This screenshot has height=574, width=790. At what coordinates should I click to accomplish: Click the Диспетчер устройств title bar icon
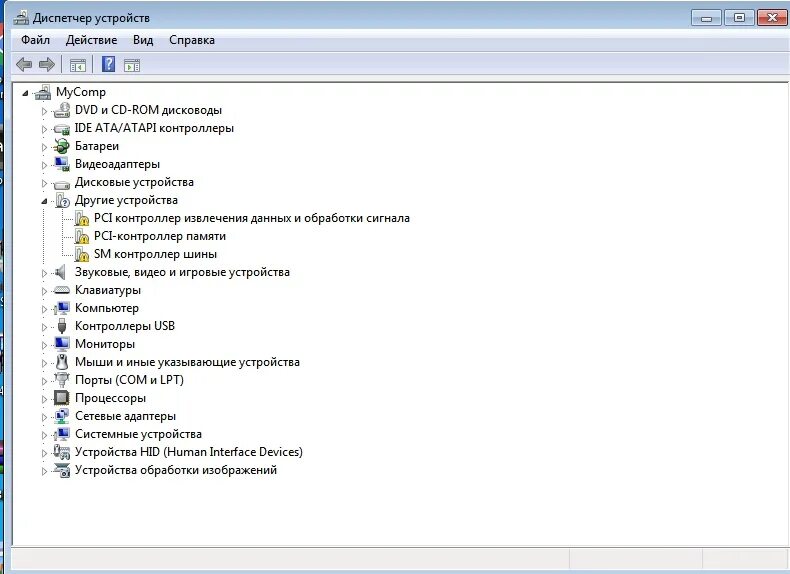pos(21,18)
